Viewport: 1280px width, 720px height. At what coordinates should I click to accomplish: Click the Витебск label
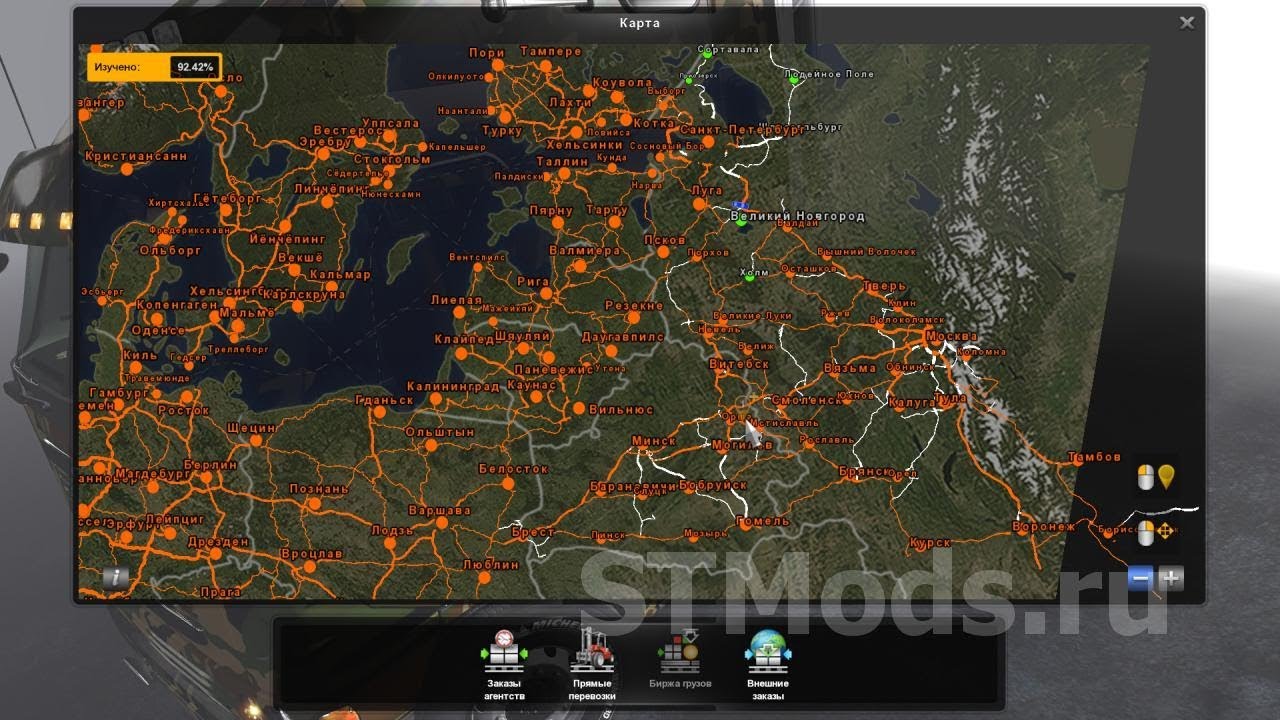[x=739, y=364]
